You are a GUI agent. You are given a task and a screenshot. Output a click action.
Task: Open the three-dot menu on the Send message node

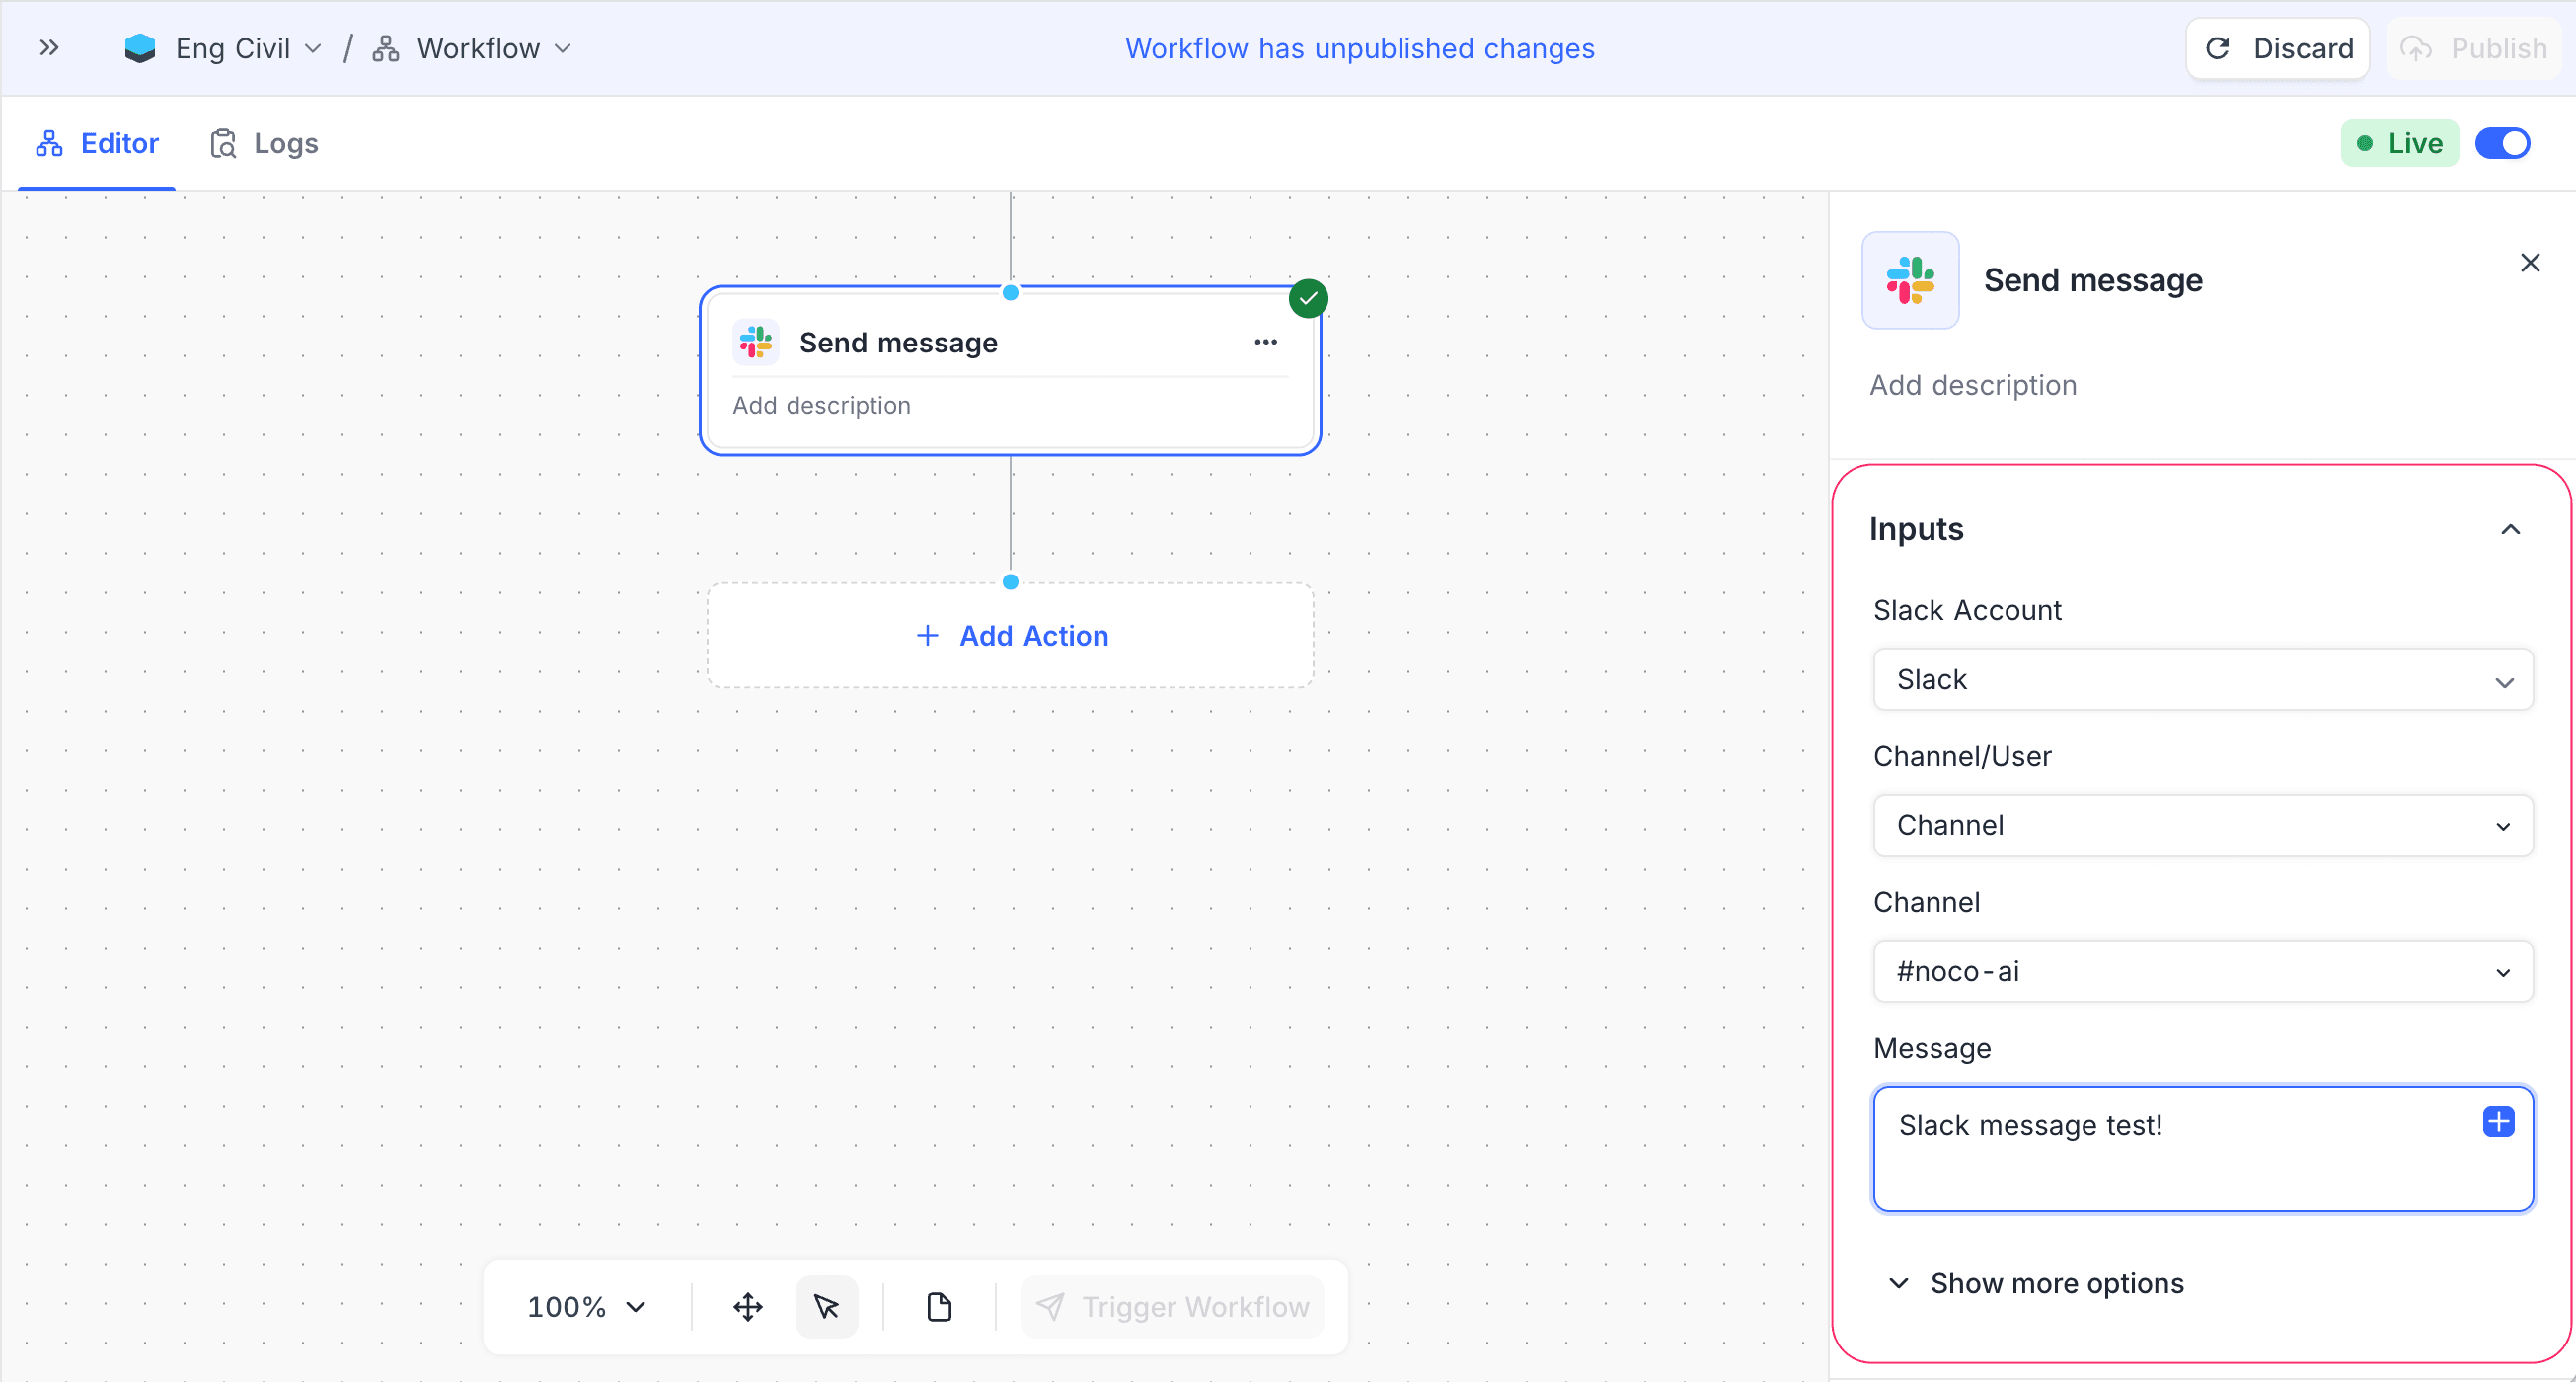1264,342
